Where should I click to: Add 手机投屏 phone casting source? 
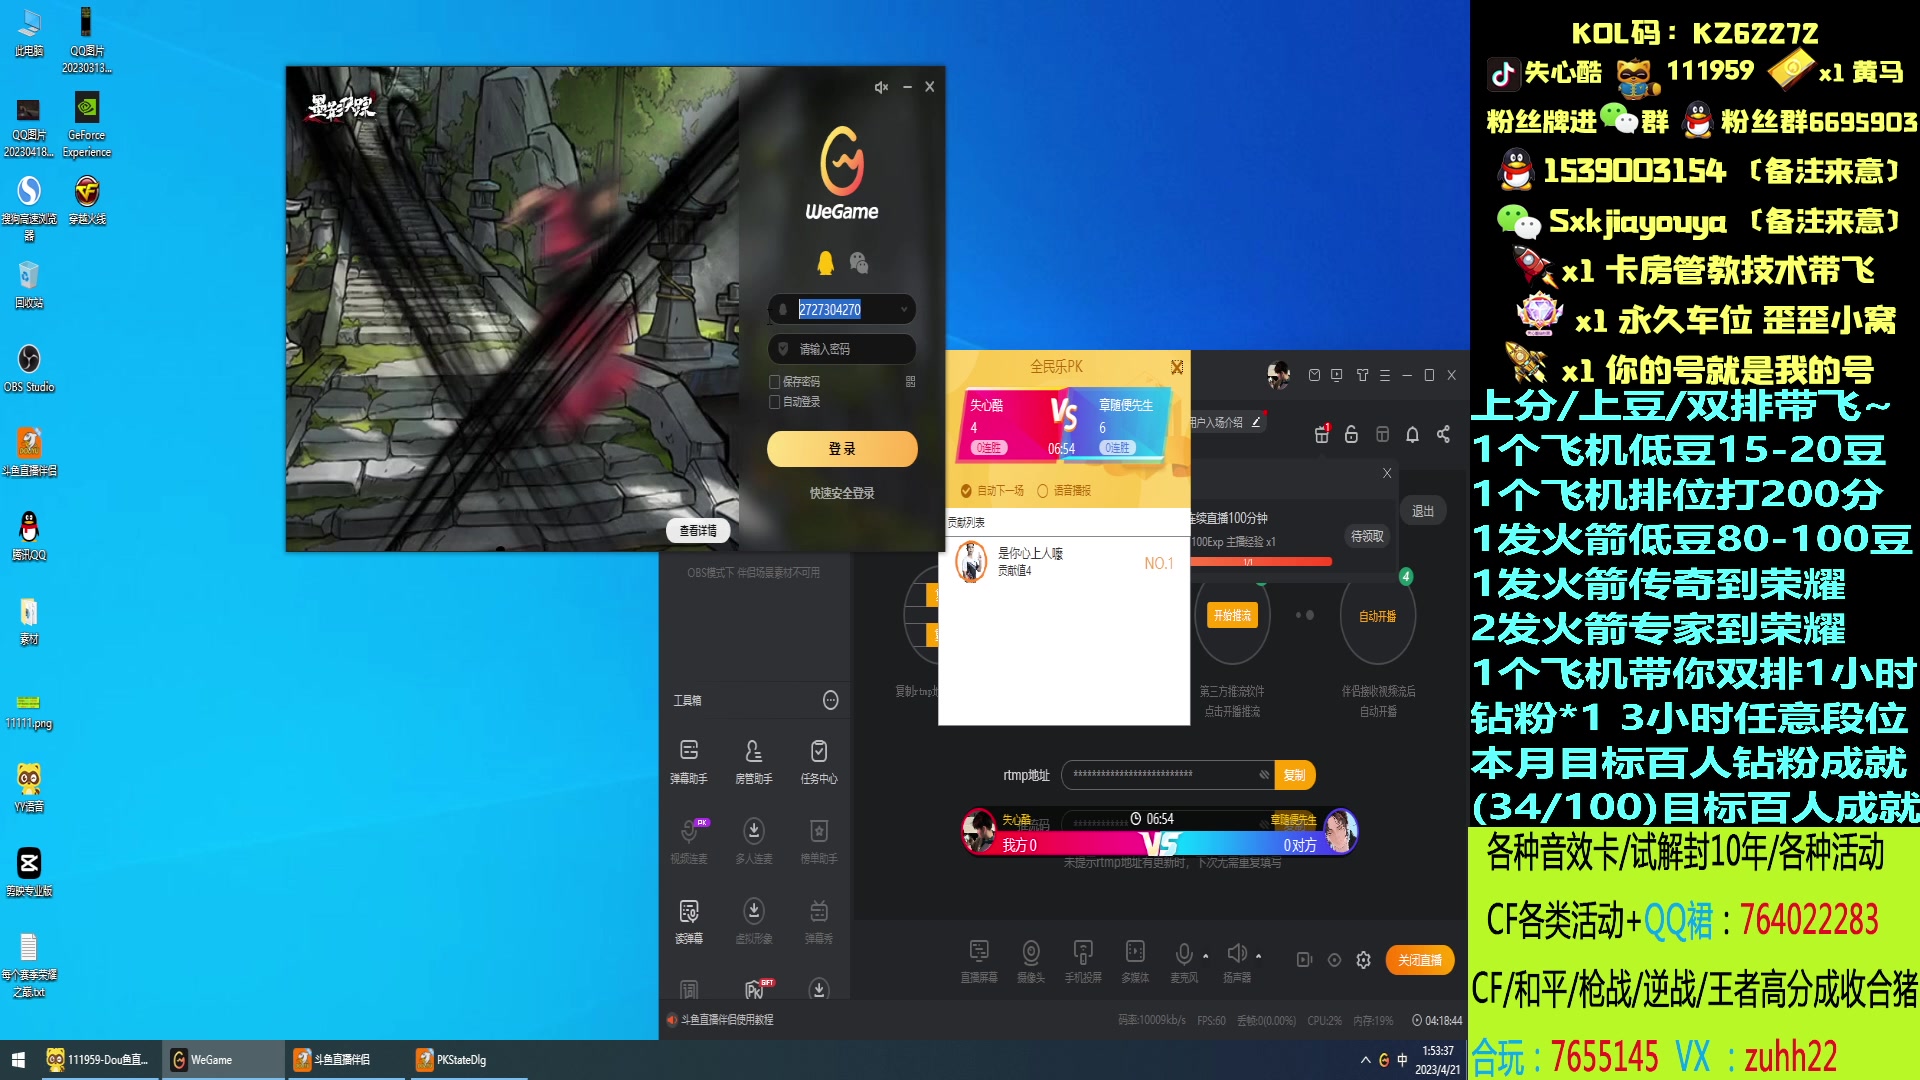pyautogui.click(x=1083, y=961)
